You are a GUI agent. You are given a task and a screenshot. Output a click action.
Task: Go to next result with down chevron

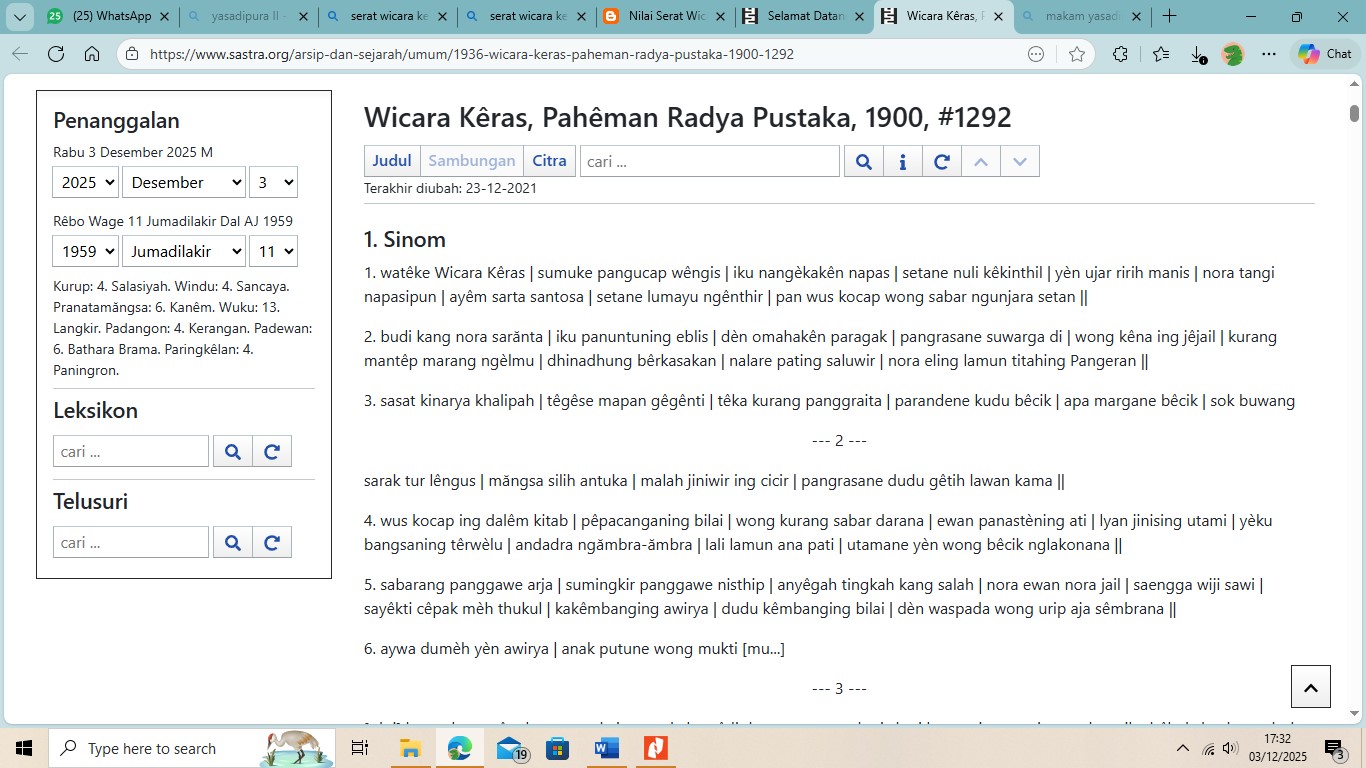click(x=1020, y=161)
